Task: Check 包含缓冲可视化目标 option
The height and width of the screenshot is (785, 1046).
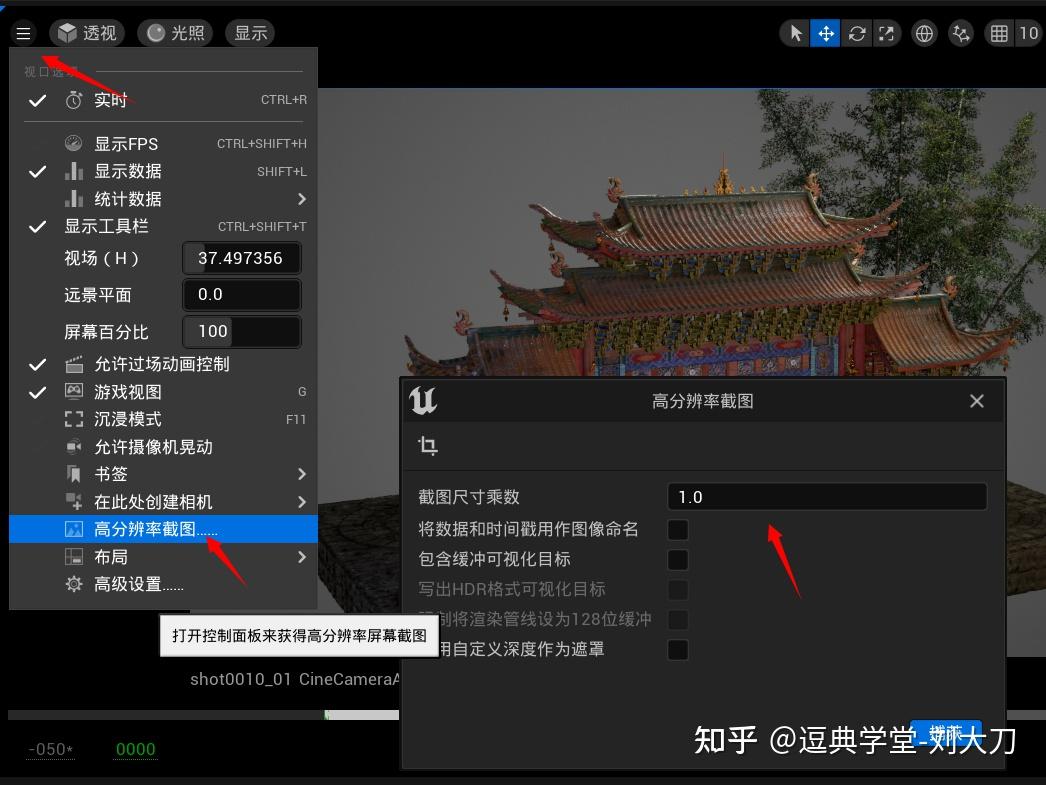Action: click(678, 559)
